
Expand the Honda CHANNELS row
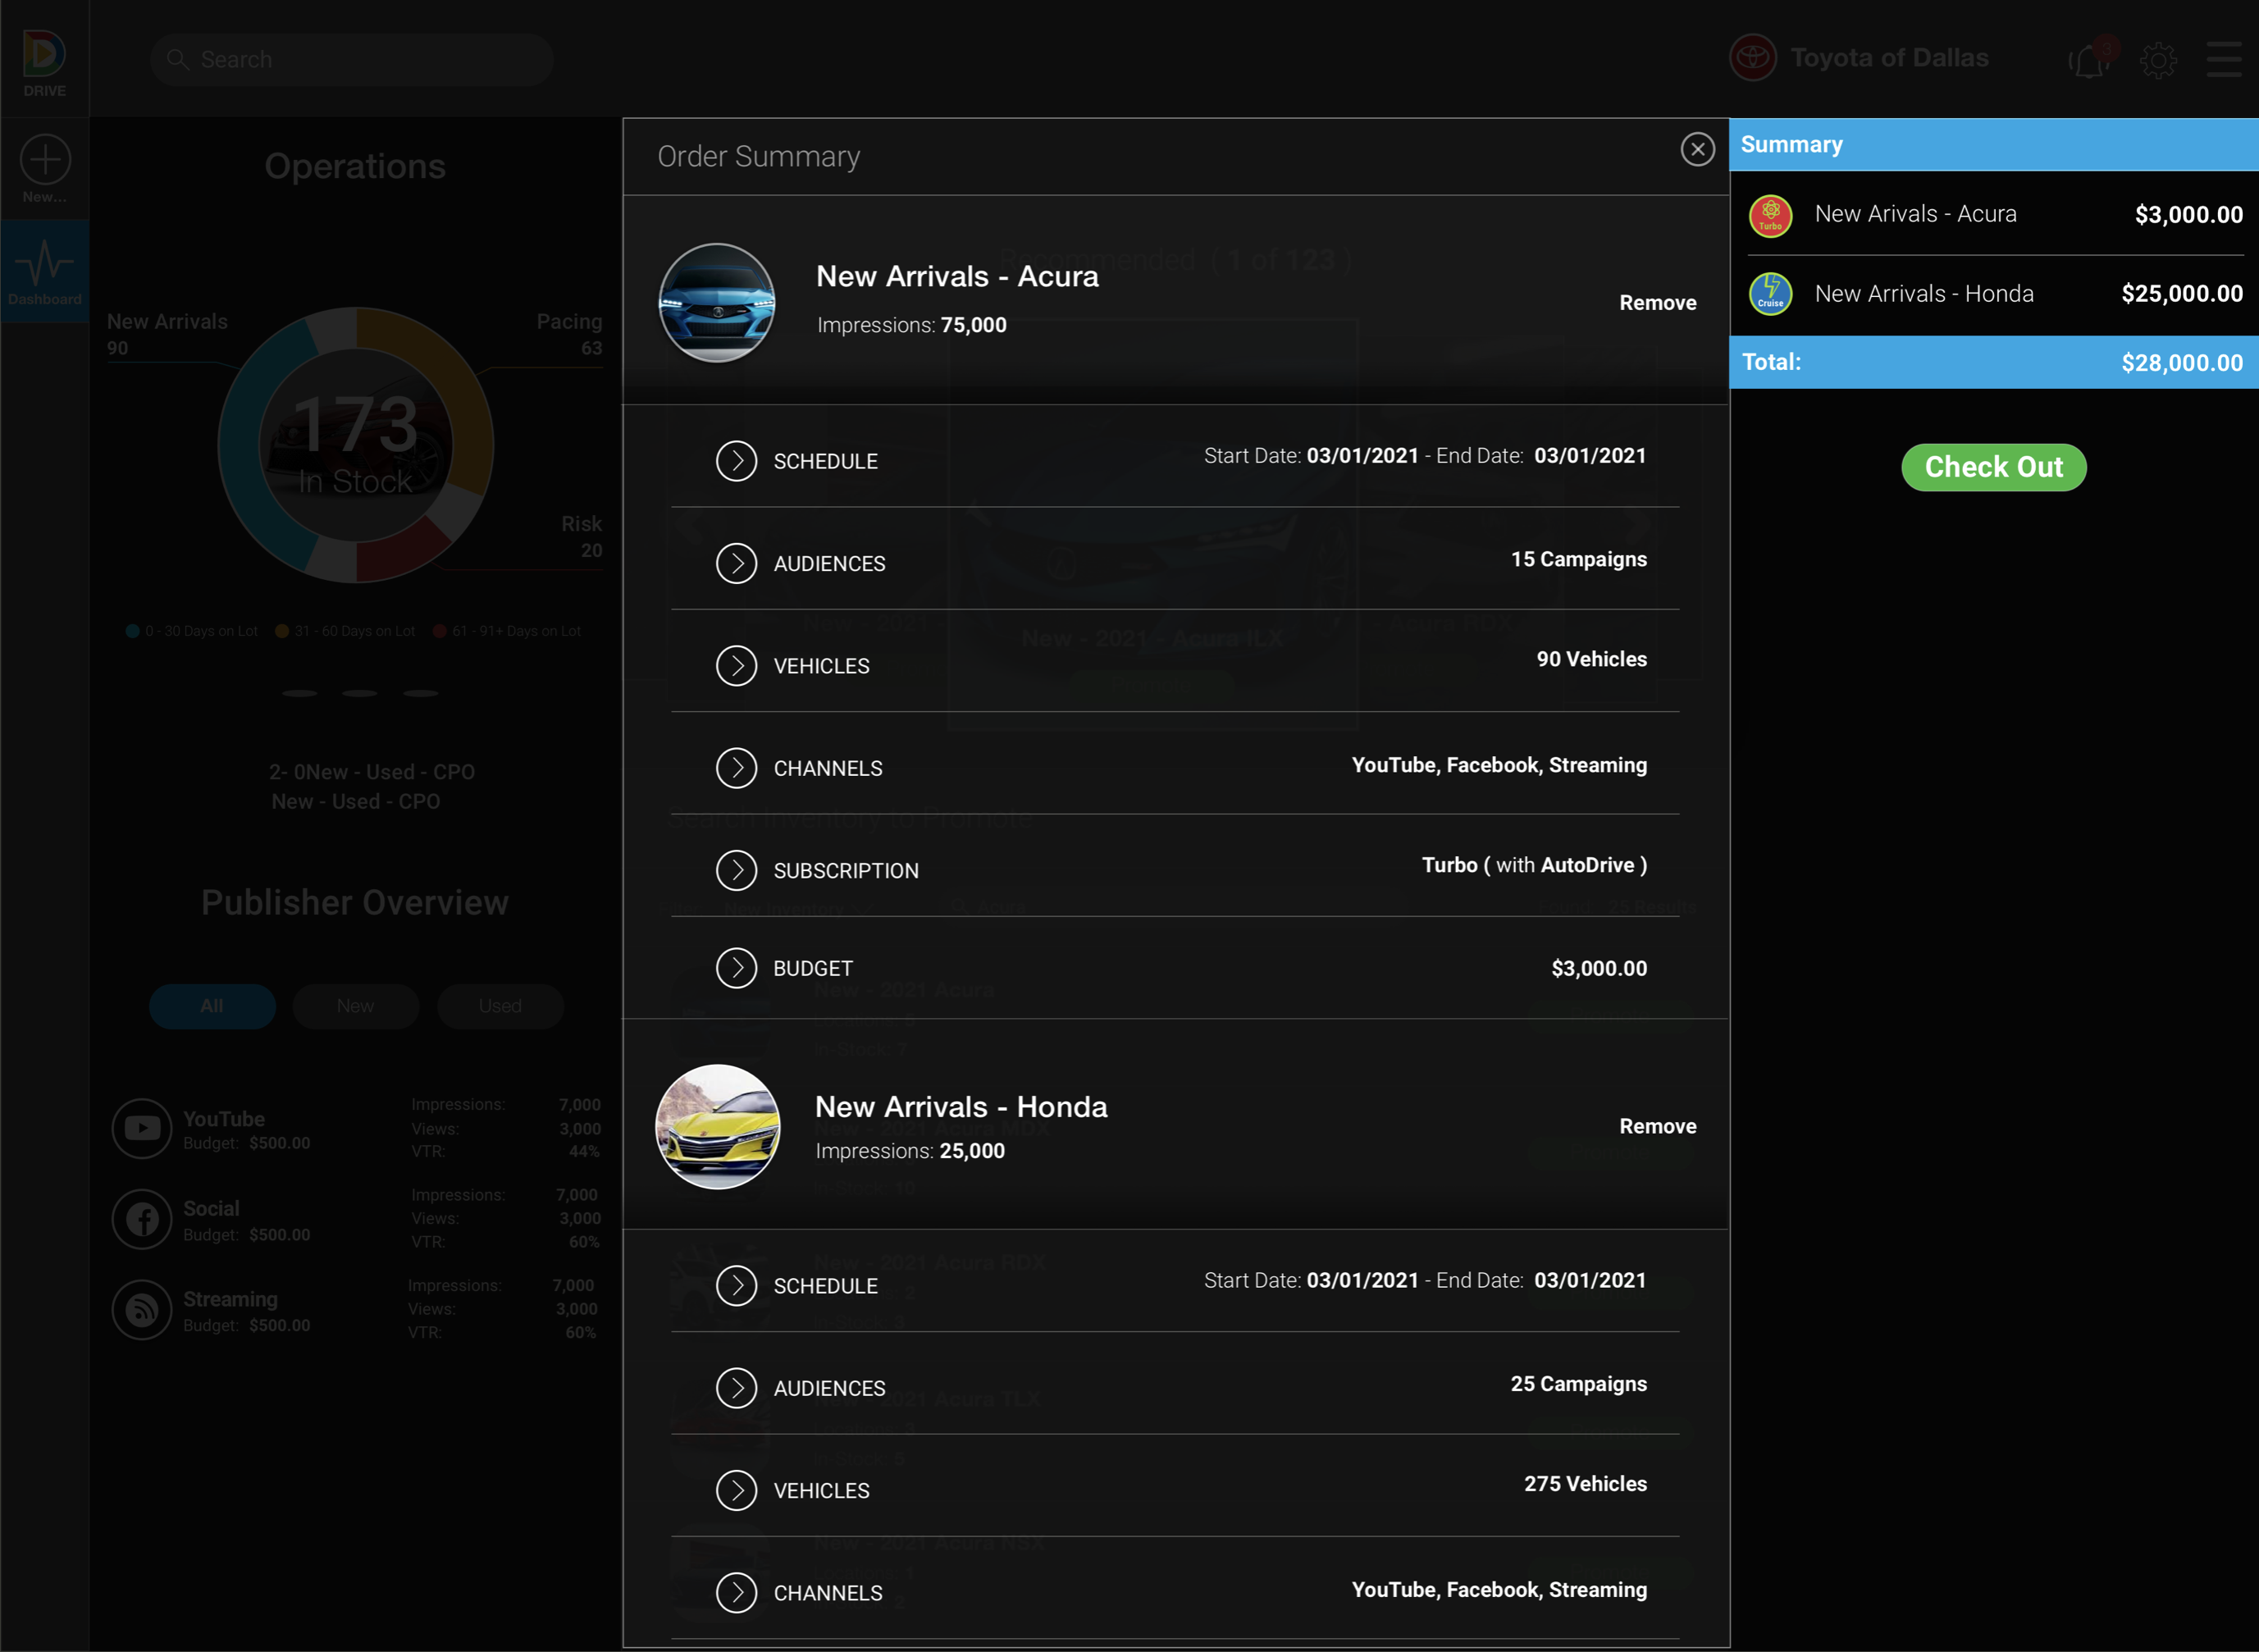point(737,1593)
